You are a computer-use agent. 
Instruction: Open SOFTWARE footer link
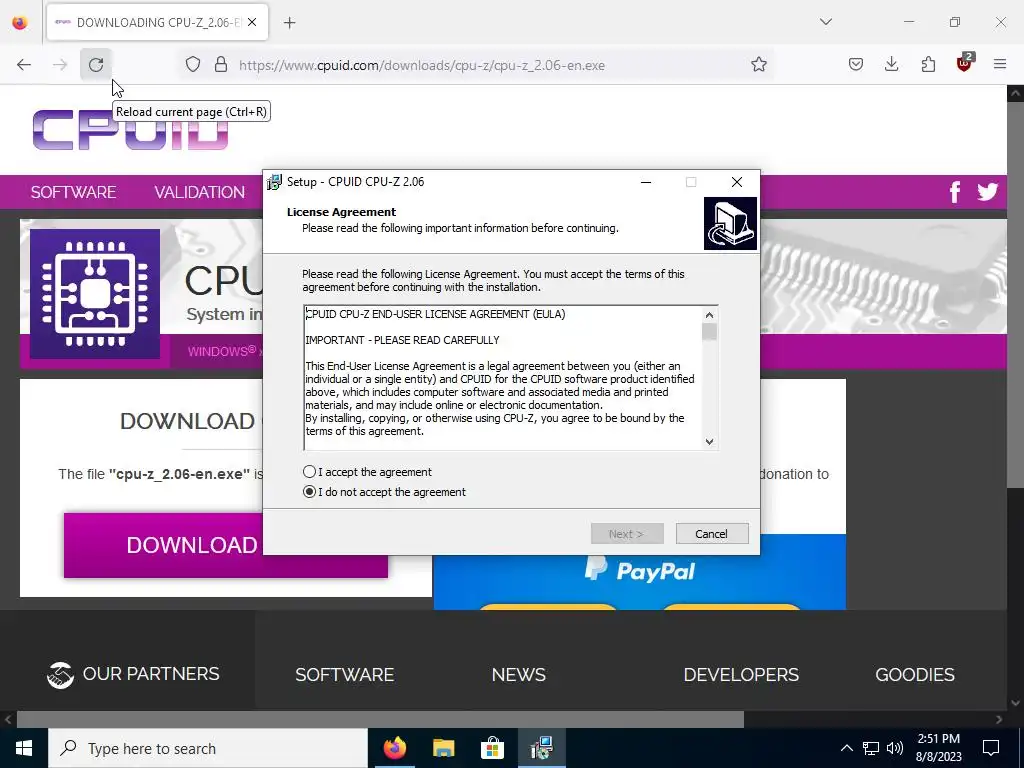pyautogui.click(x=344, y=675)
